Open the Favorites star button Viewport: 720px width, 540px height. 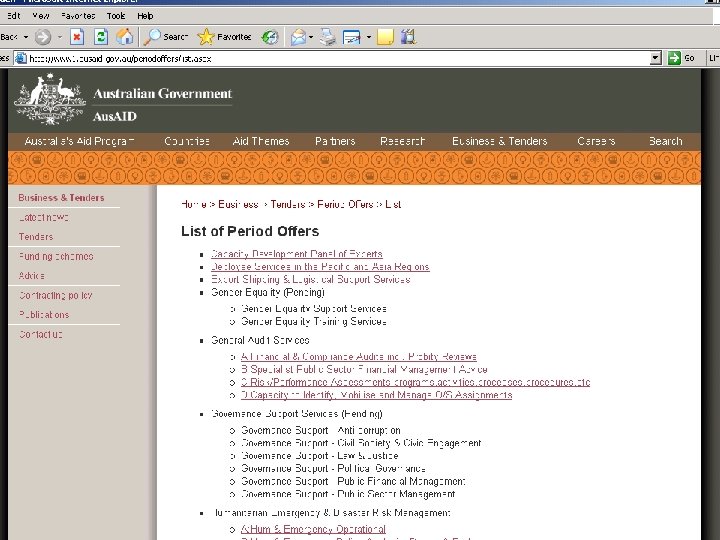point(225,37)
